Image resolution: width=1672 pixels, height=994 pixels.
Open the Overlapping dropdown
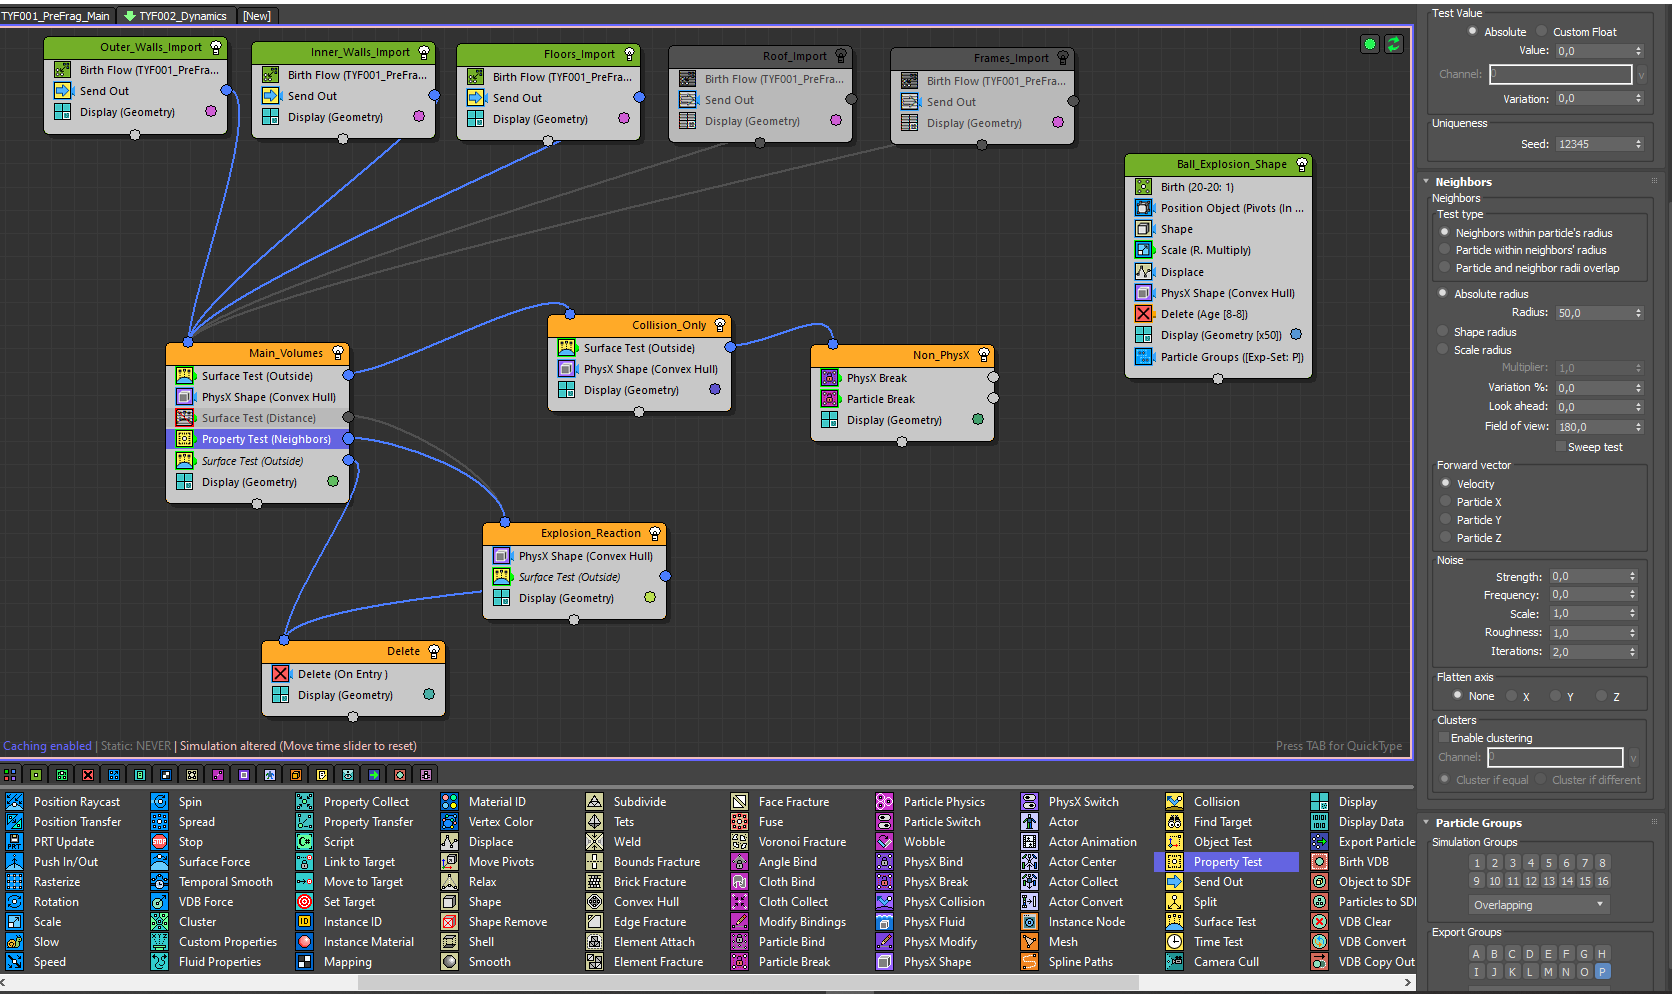click(x=1537, y=905)
